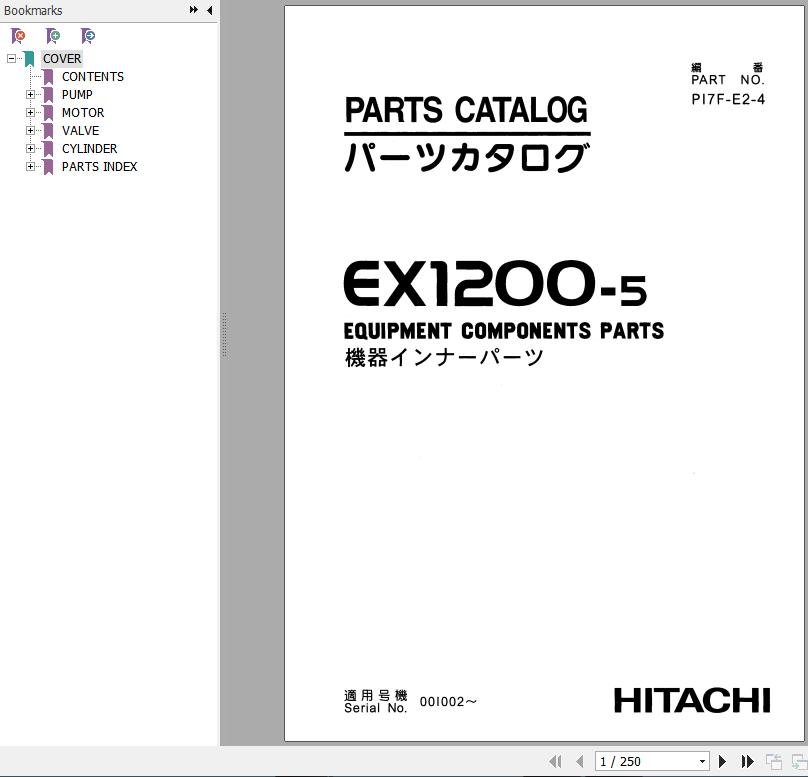Click the previous view icon in status bar
808x777 pixels.
(x=773, y=761)
